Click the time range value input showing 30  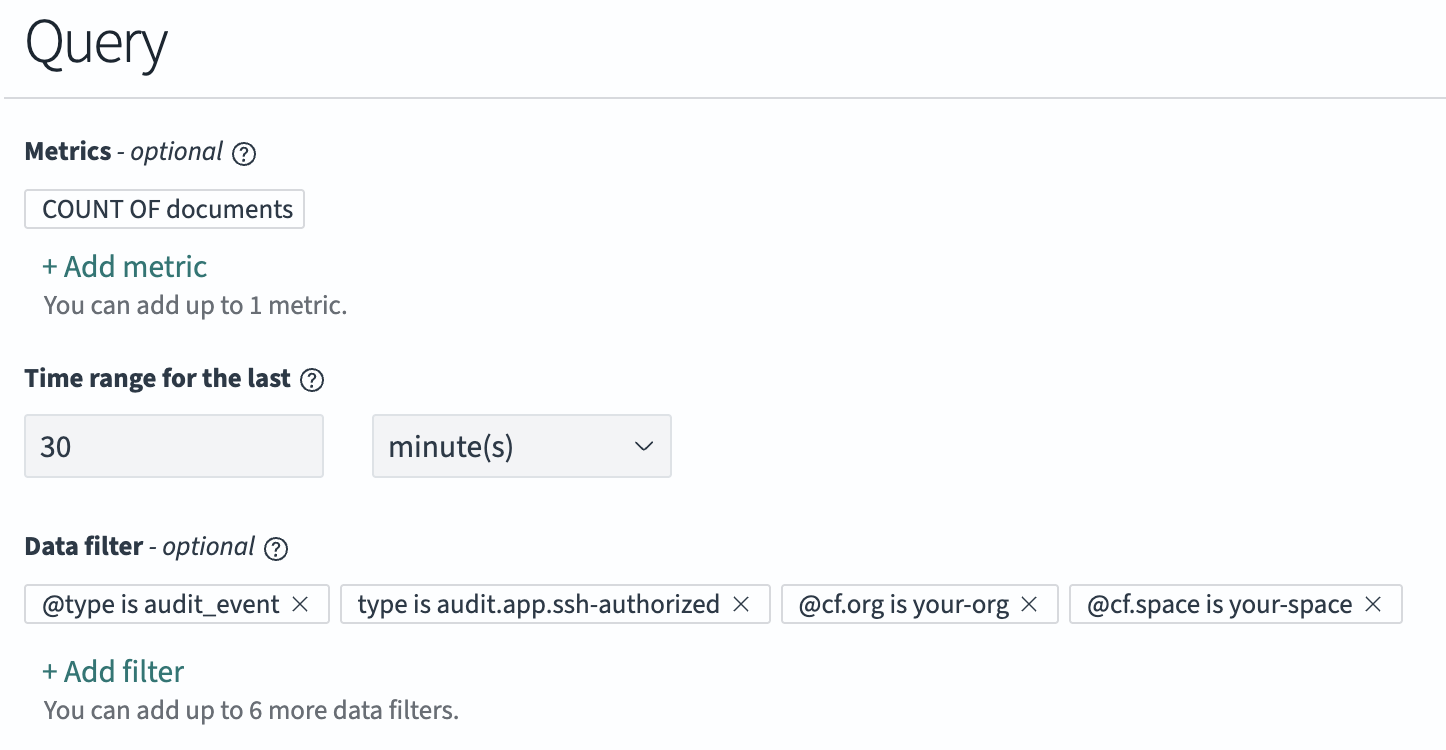173,446
